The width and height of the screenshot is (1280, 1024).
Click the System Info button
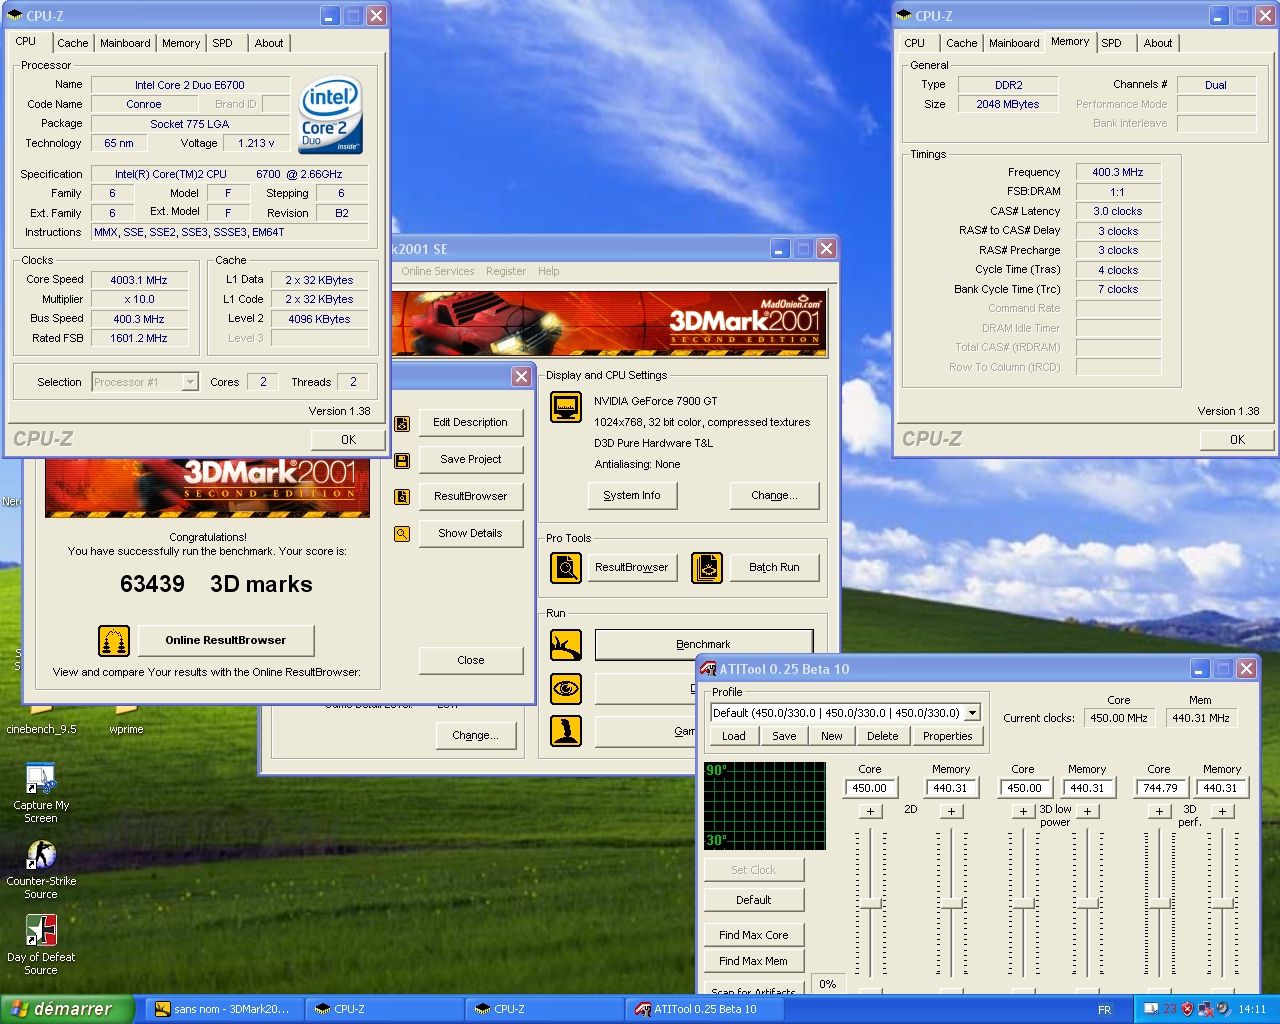(x=631, y=495)
